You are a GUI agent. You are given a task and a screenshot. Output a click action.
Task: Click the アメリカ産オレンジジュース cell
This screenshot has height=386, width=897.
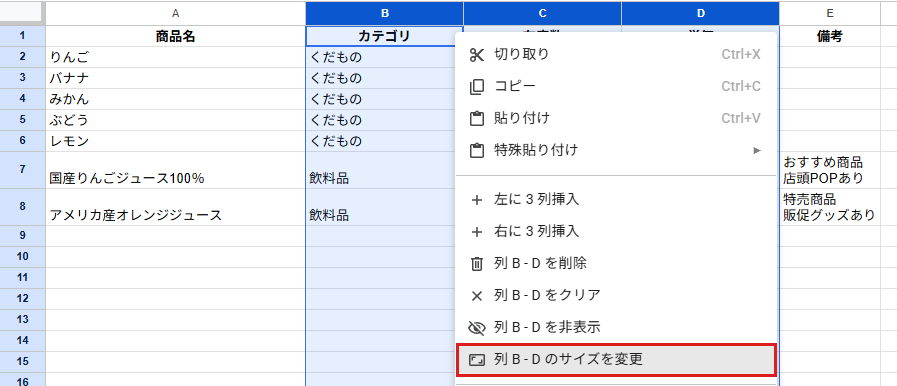pos(176,208)
